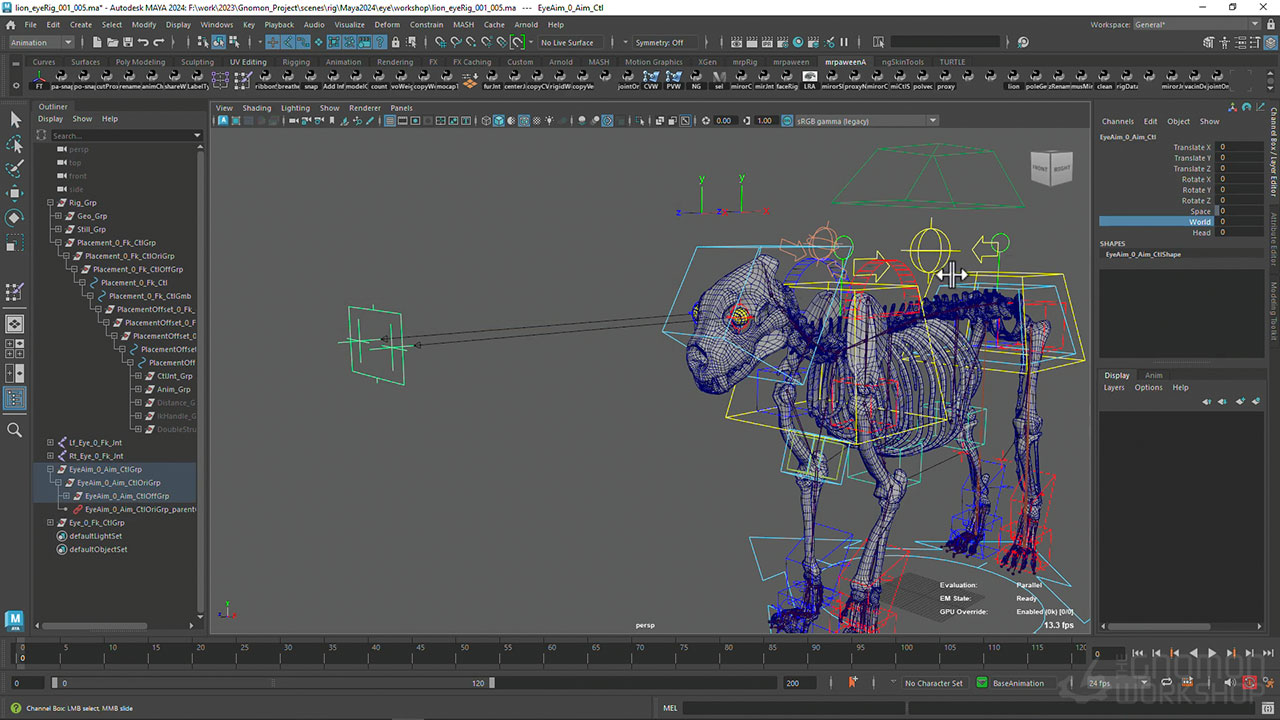Open the Animation menu set dropdown
This screenshot has height=720, width=1280.
pos(40,43)
